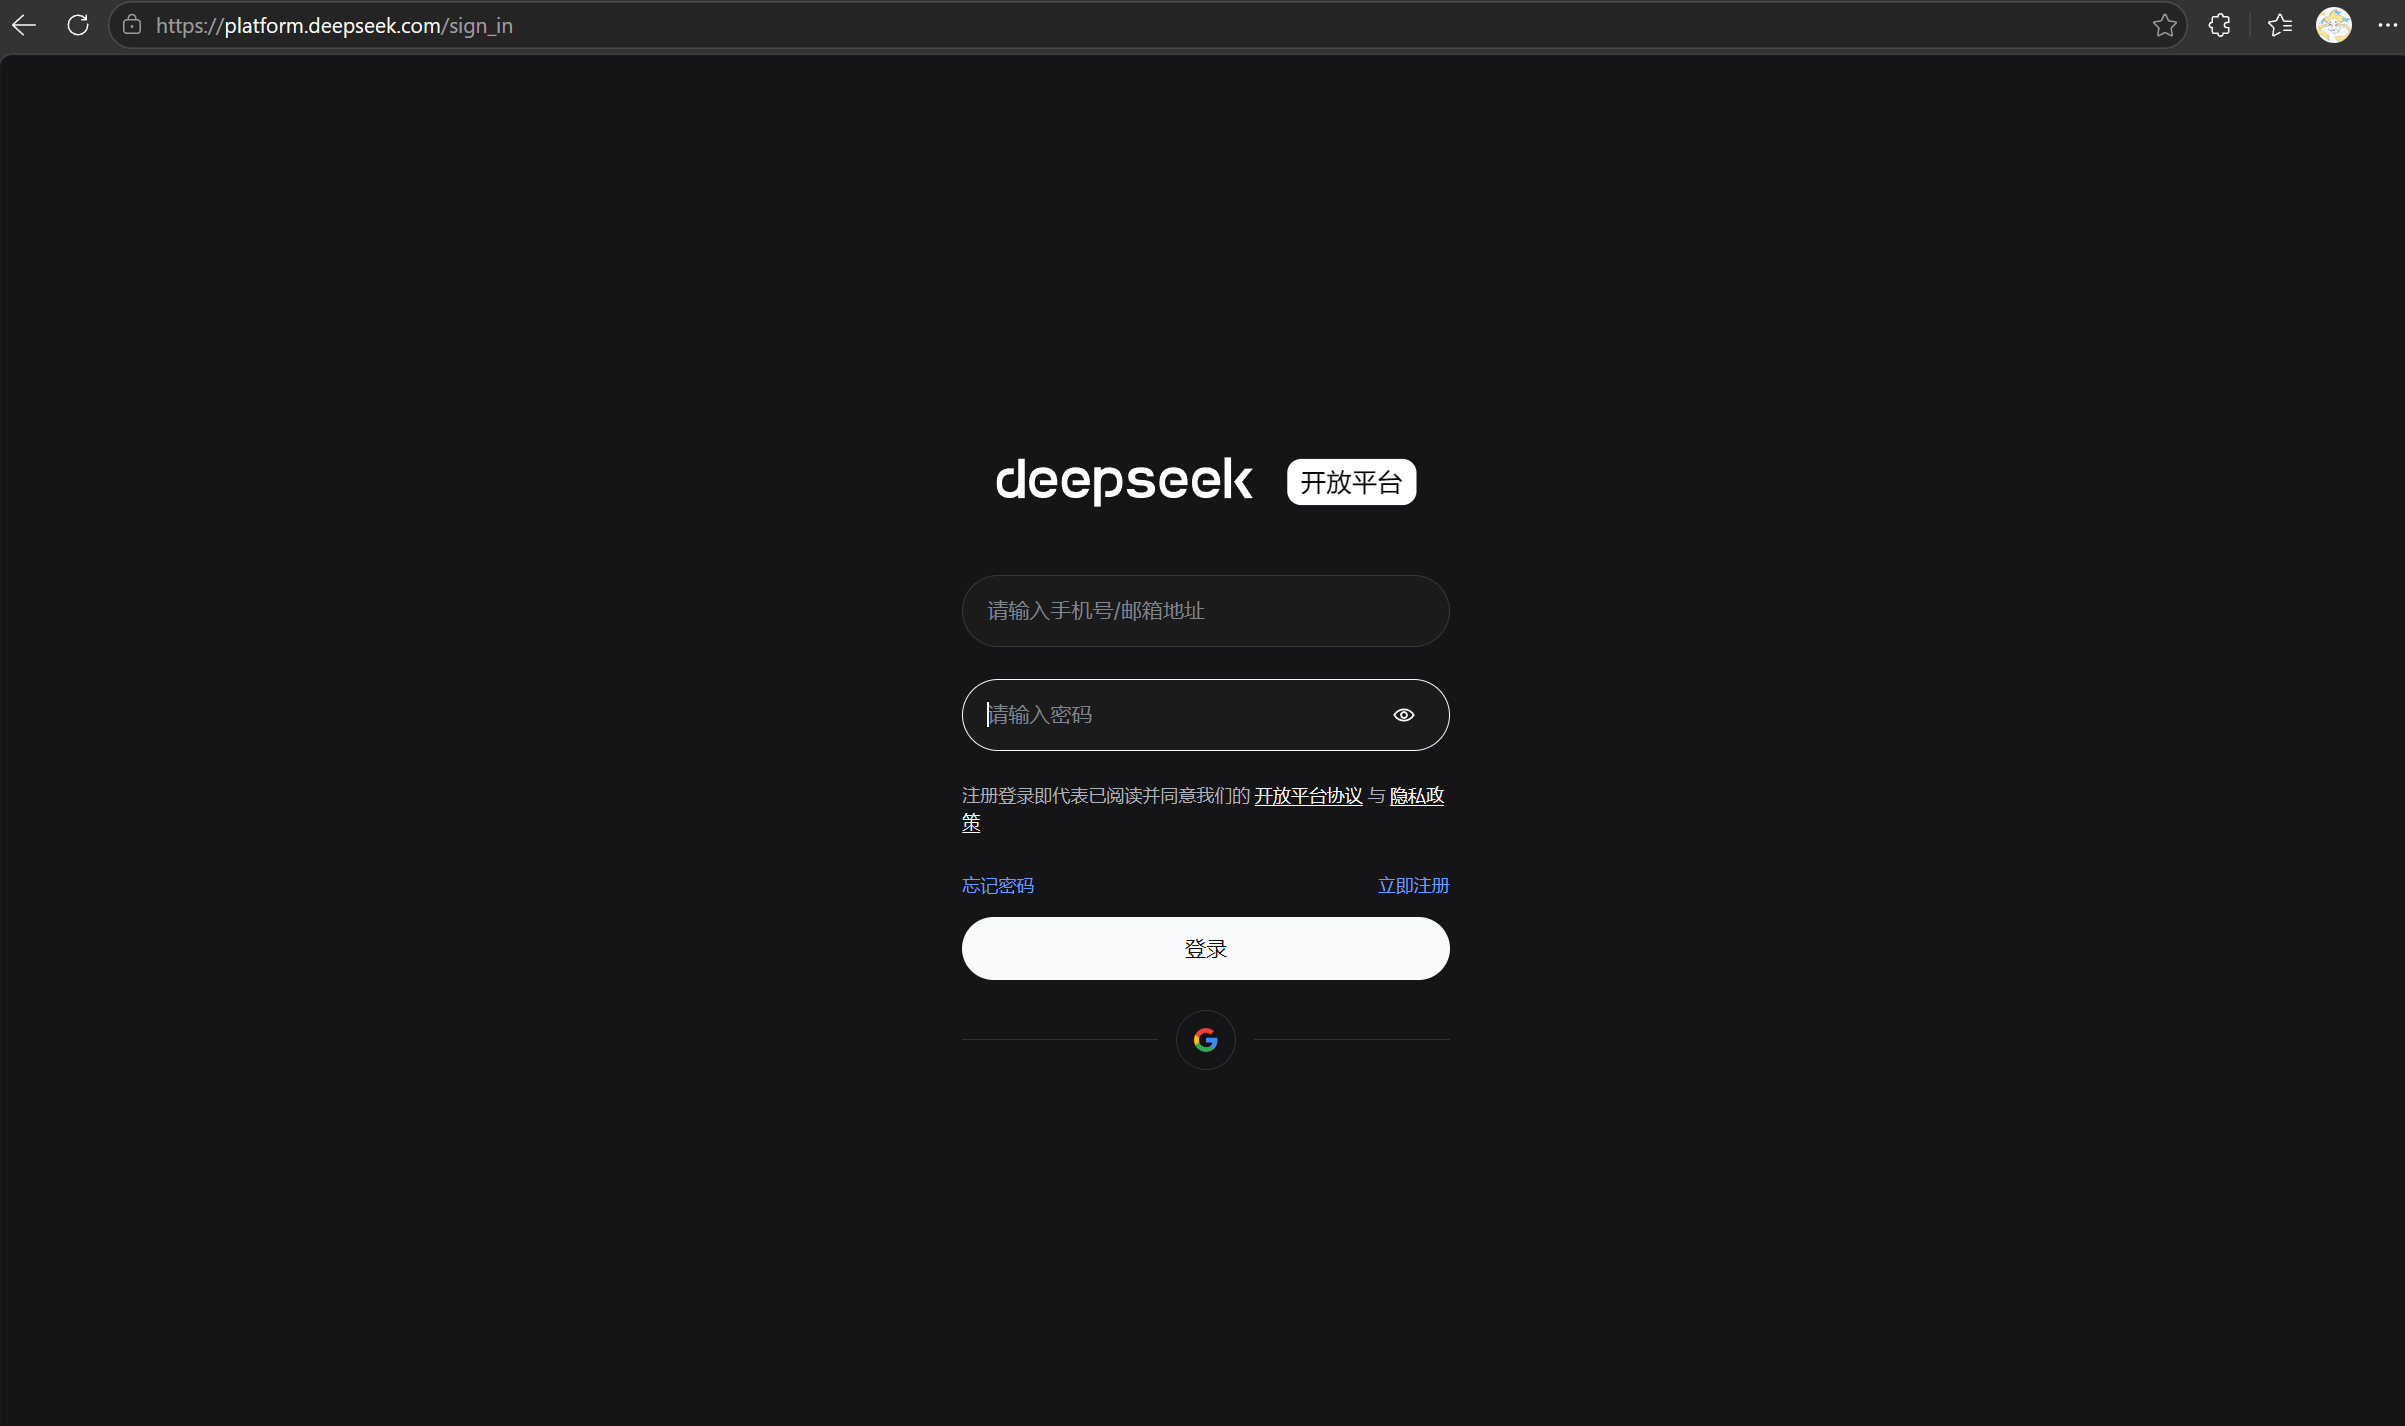The height and width of the screenshot is (1426, 2405).
Task: Reload the page with refresh icon
Action: [x=78, y=25]
